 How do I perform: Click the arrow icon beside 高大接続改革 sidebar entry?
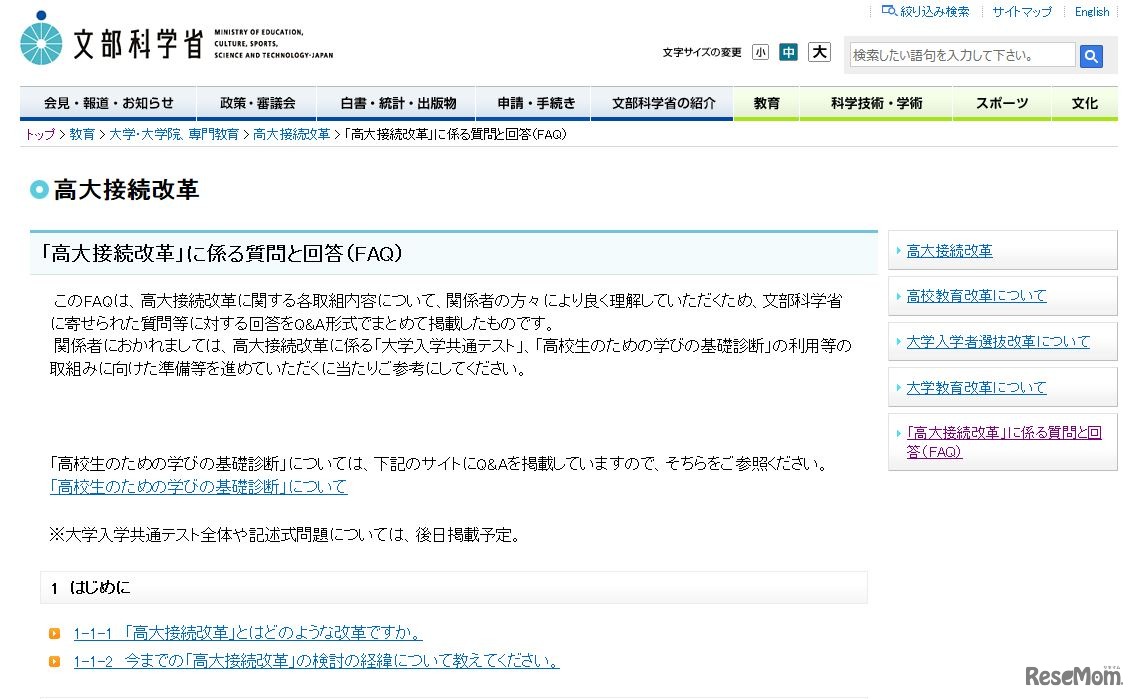898,250
